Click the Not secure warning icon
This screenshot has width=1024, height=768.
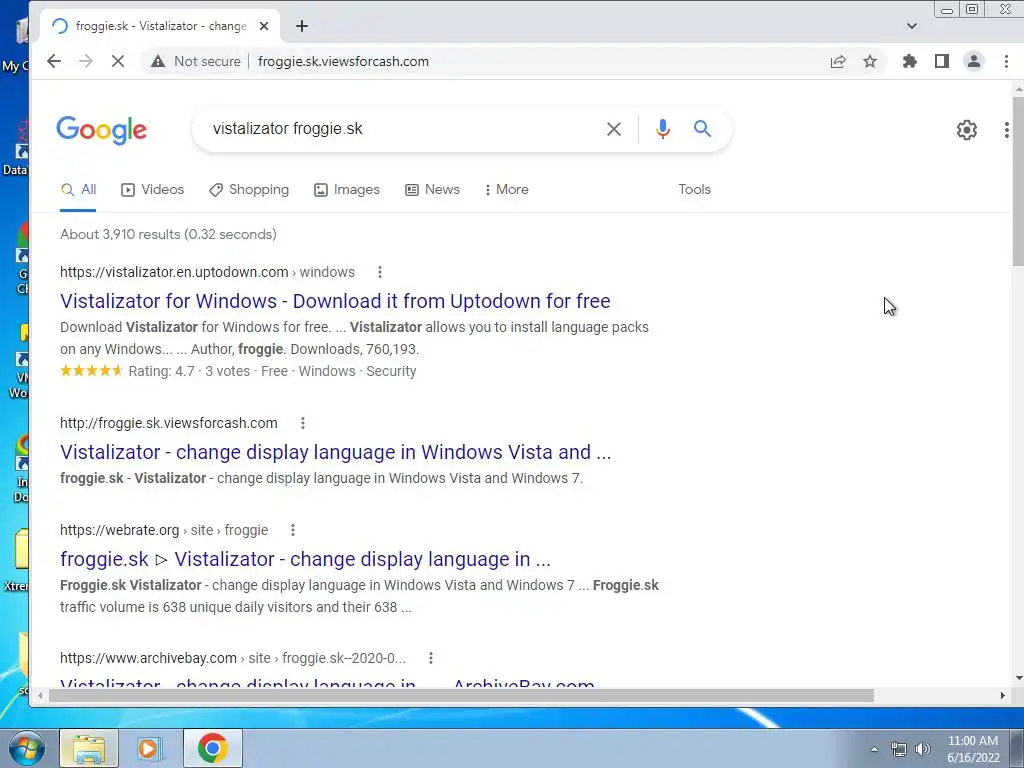point(157,61)
